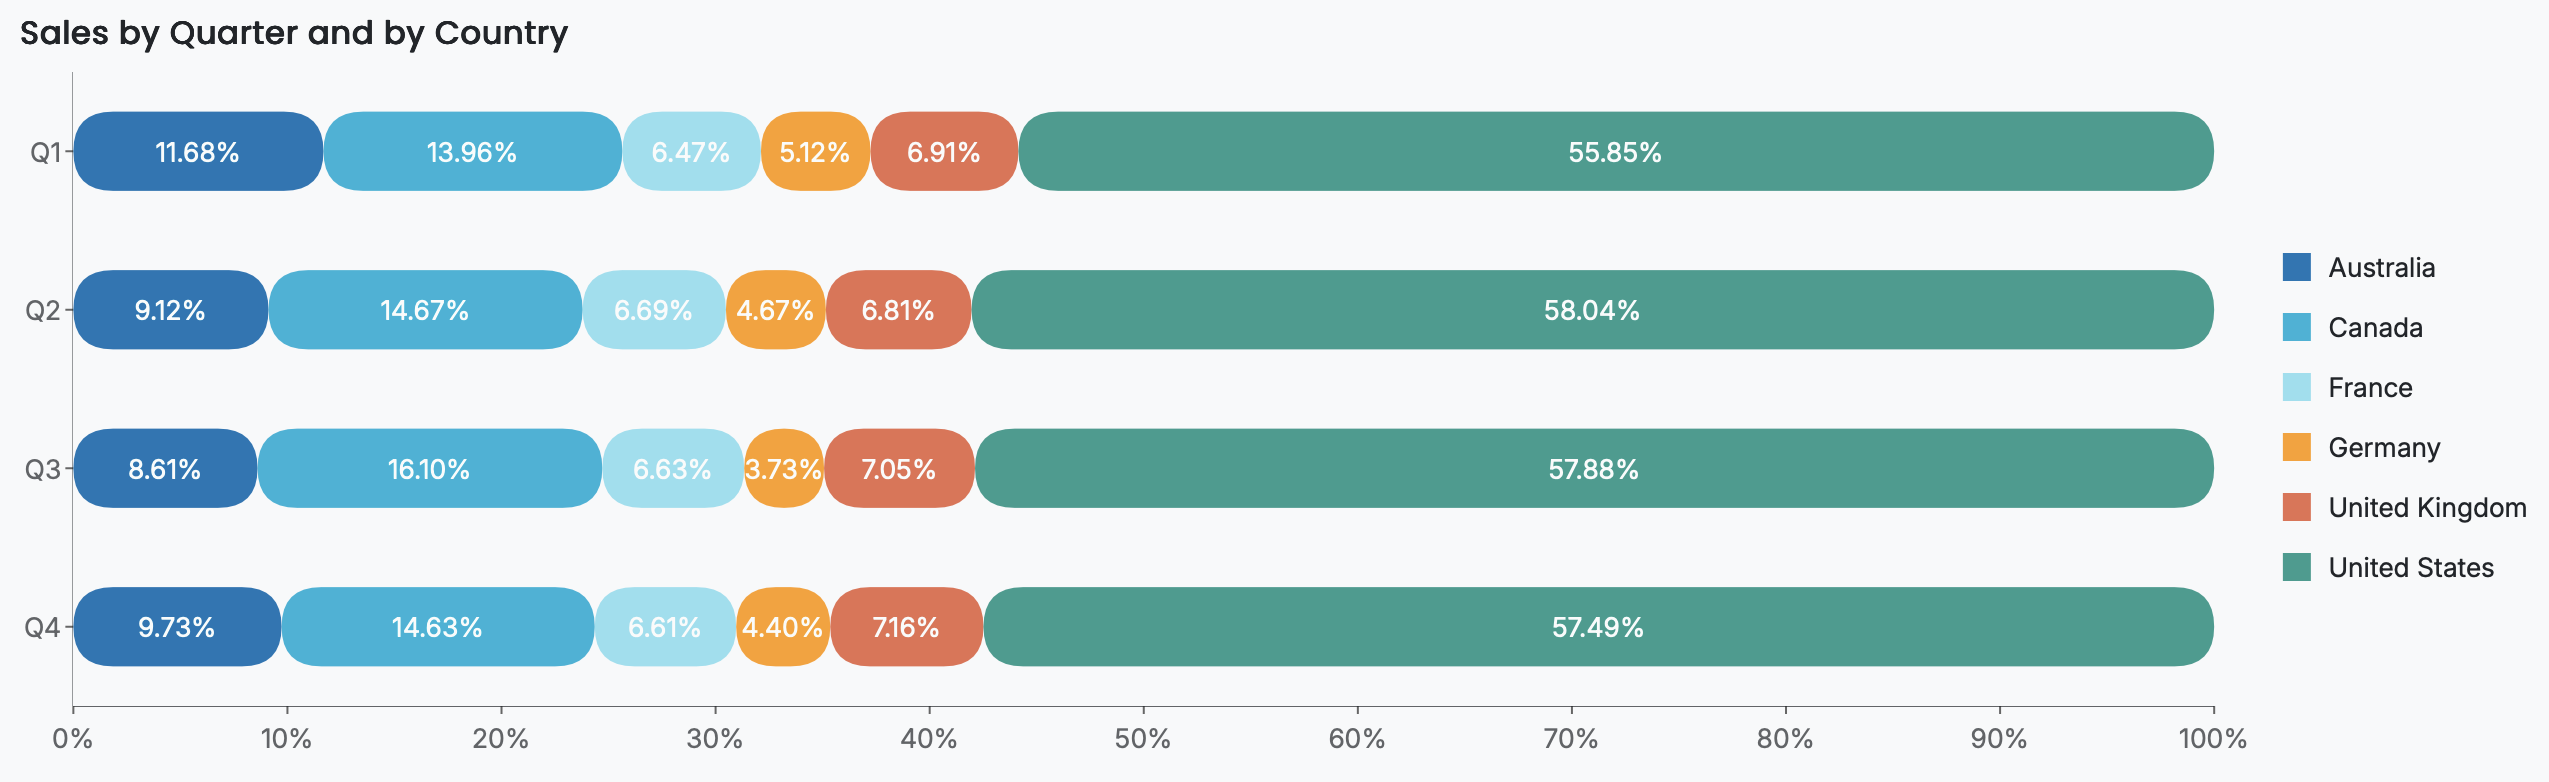This screenshot has width=2549, height=782.
Task: Click the Germany legend color swatch
Action: [2297, 448]
